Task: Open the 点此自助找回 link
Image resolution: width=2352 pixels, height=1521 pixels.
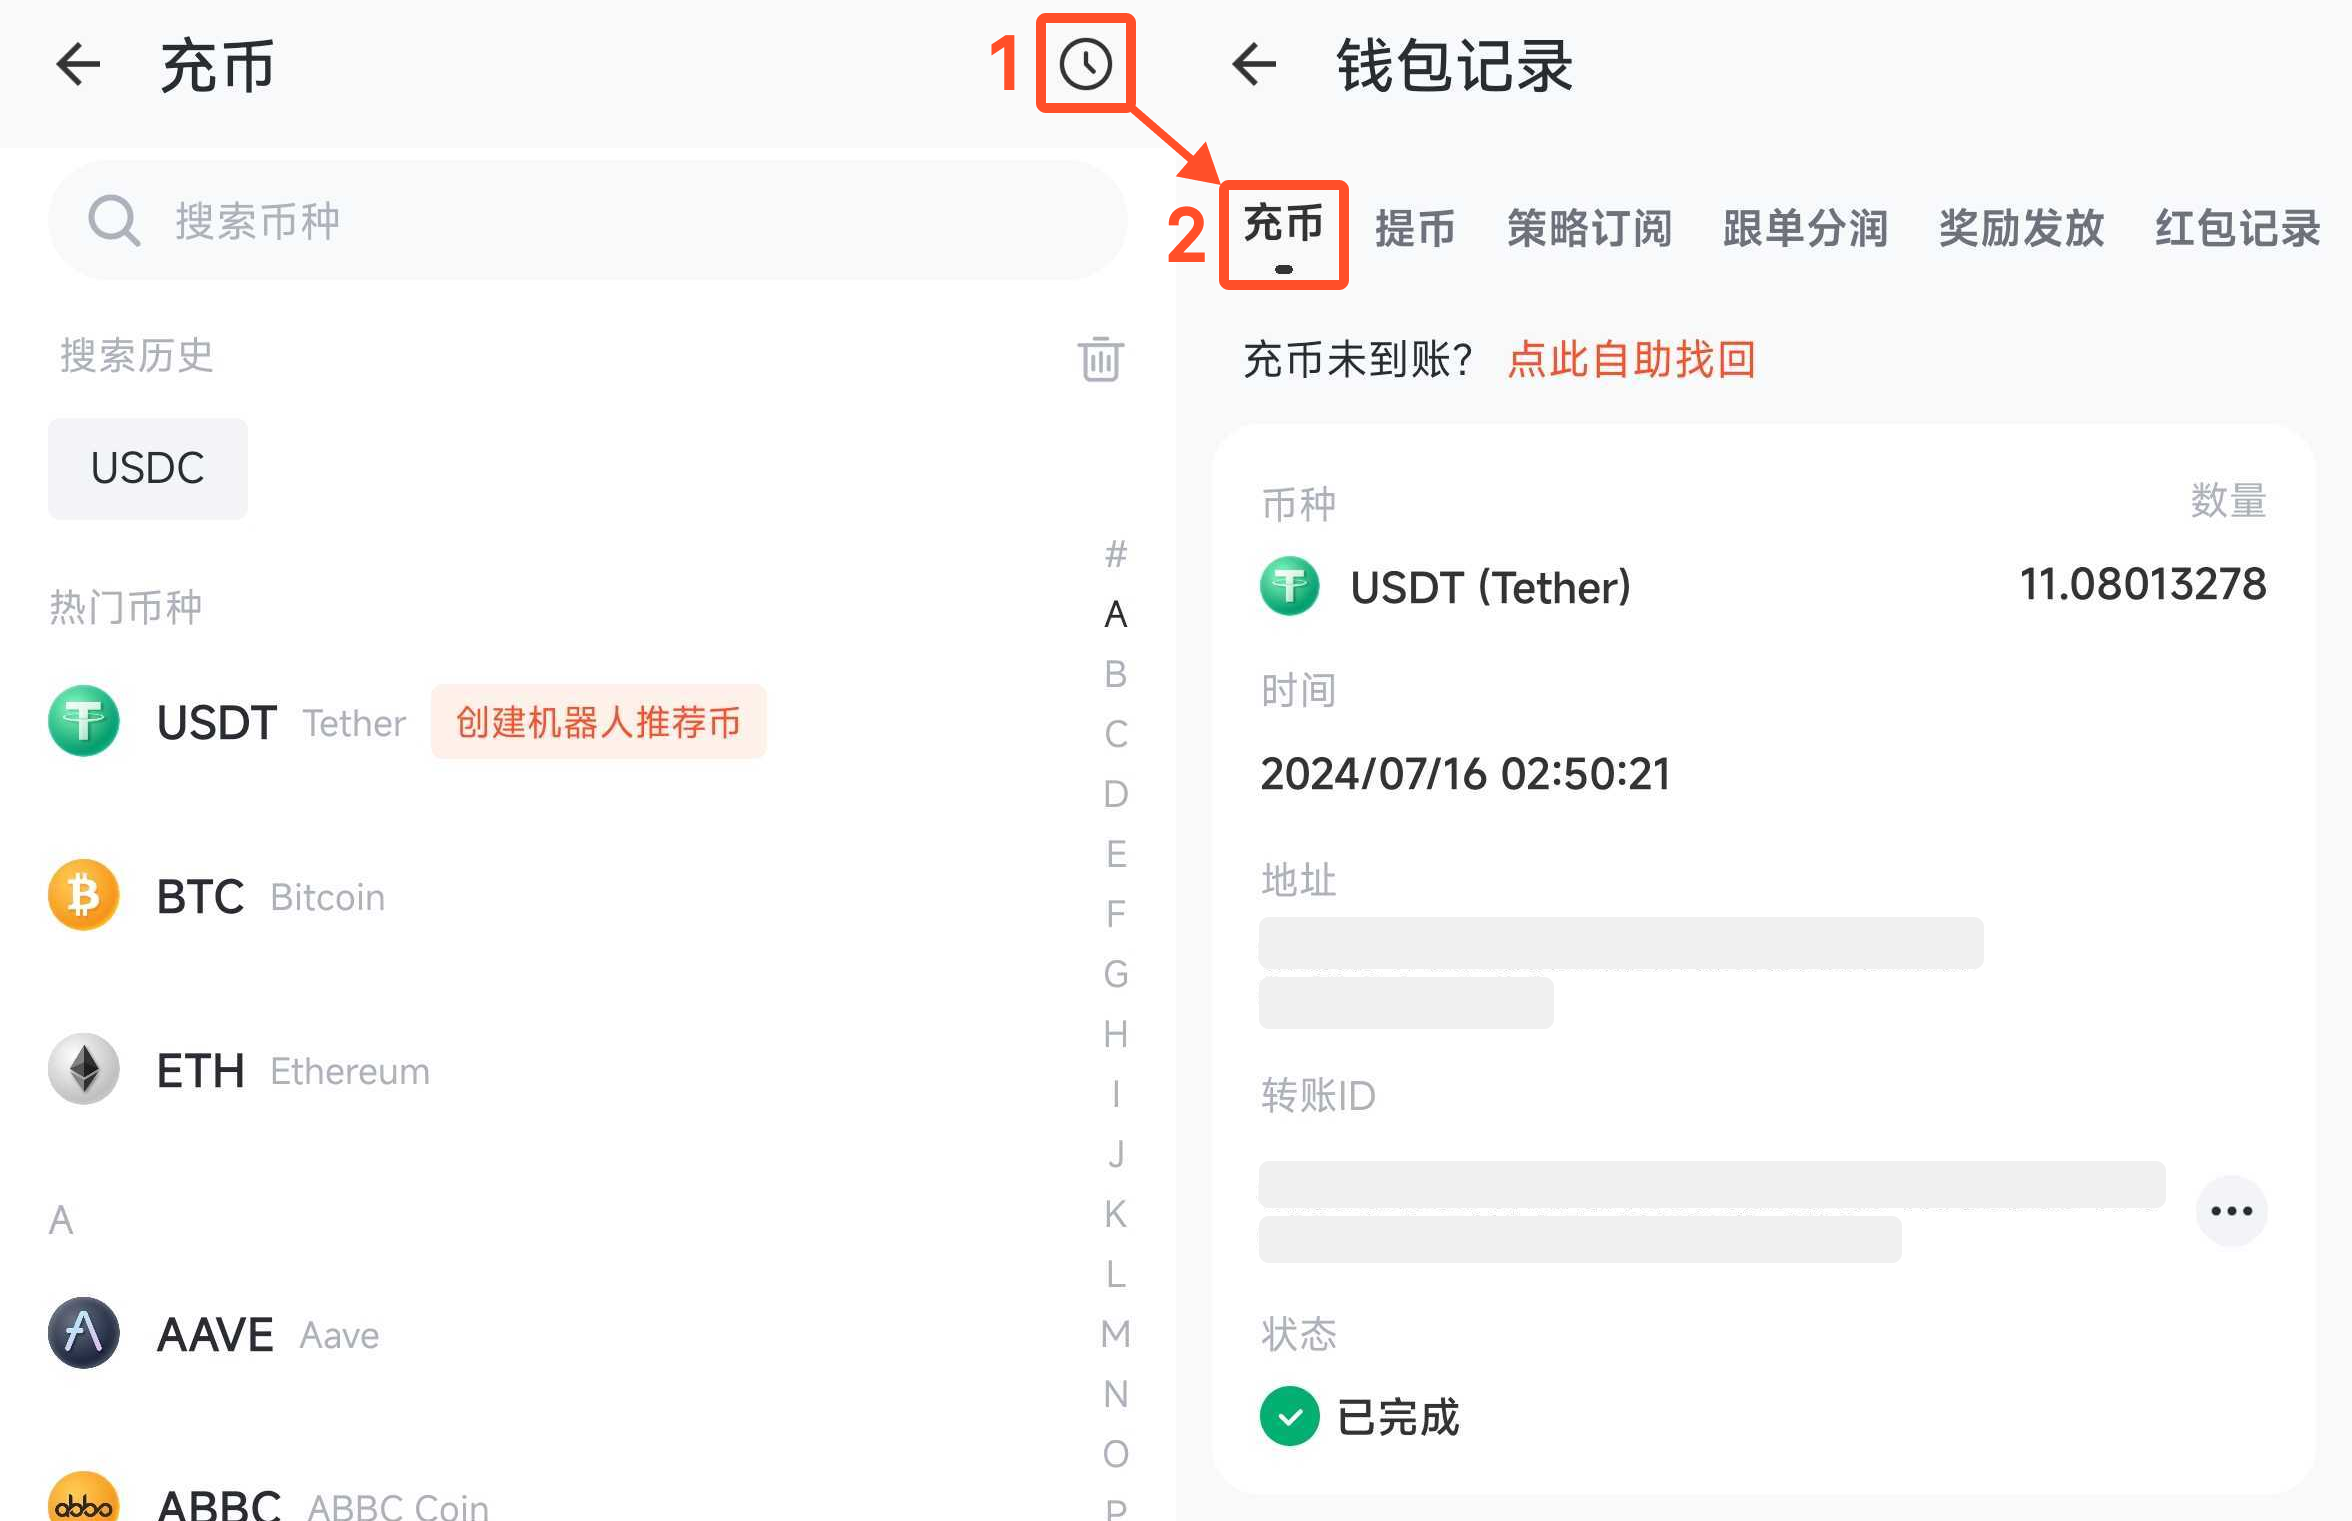Action: [x=1631, y=359]
